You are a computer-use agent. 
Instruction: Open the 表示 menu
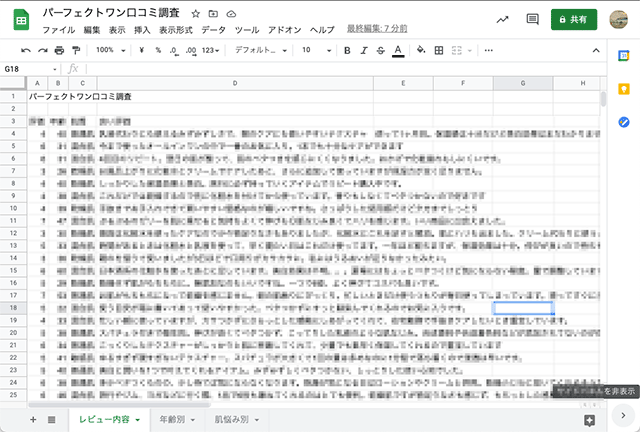[x=117, y=30]
